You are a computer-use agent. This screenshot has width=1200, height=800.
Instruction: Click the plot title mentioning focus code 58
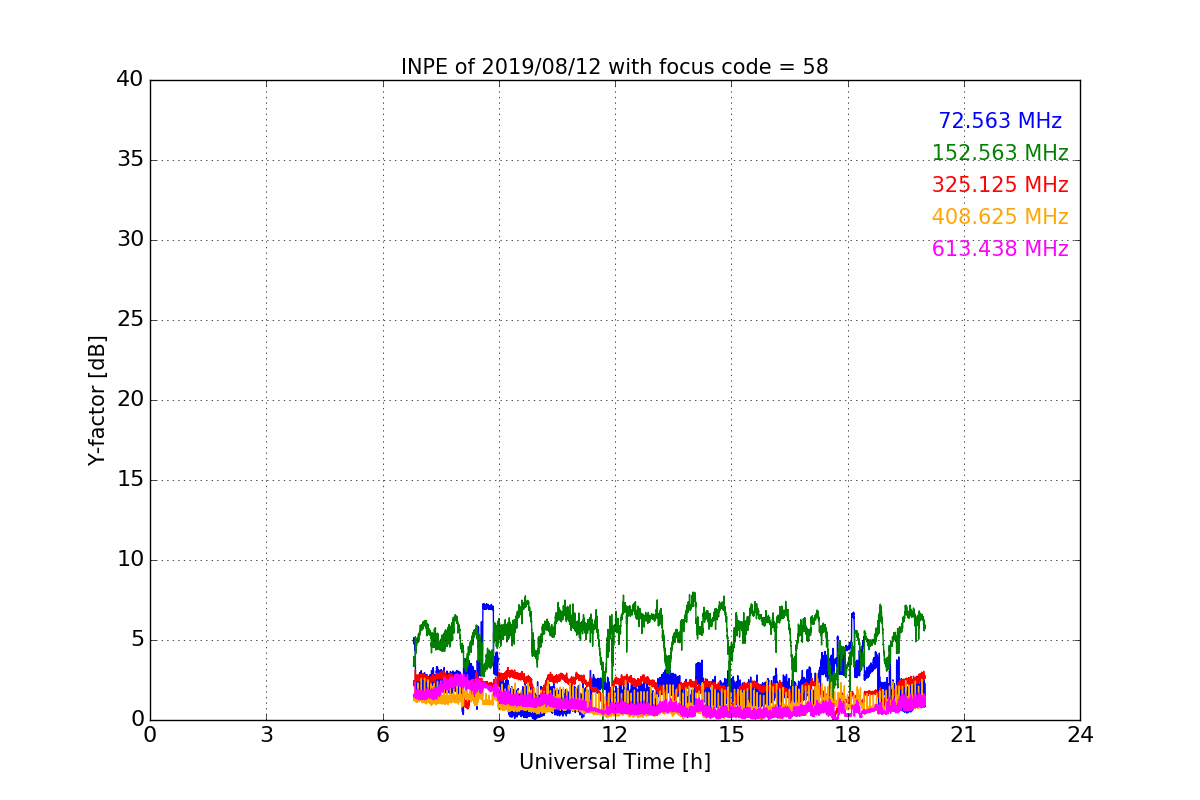click(614, 67)
